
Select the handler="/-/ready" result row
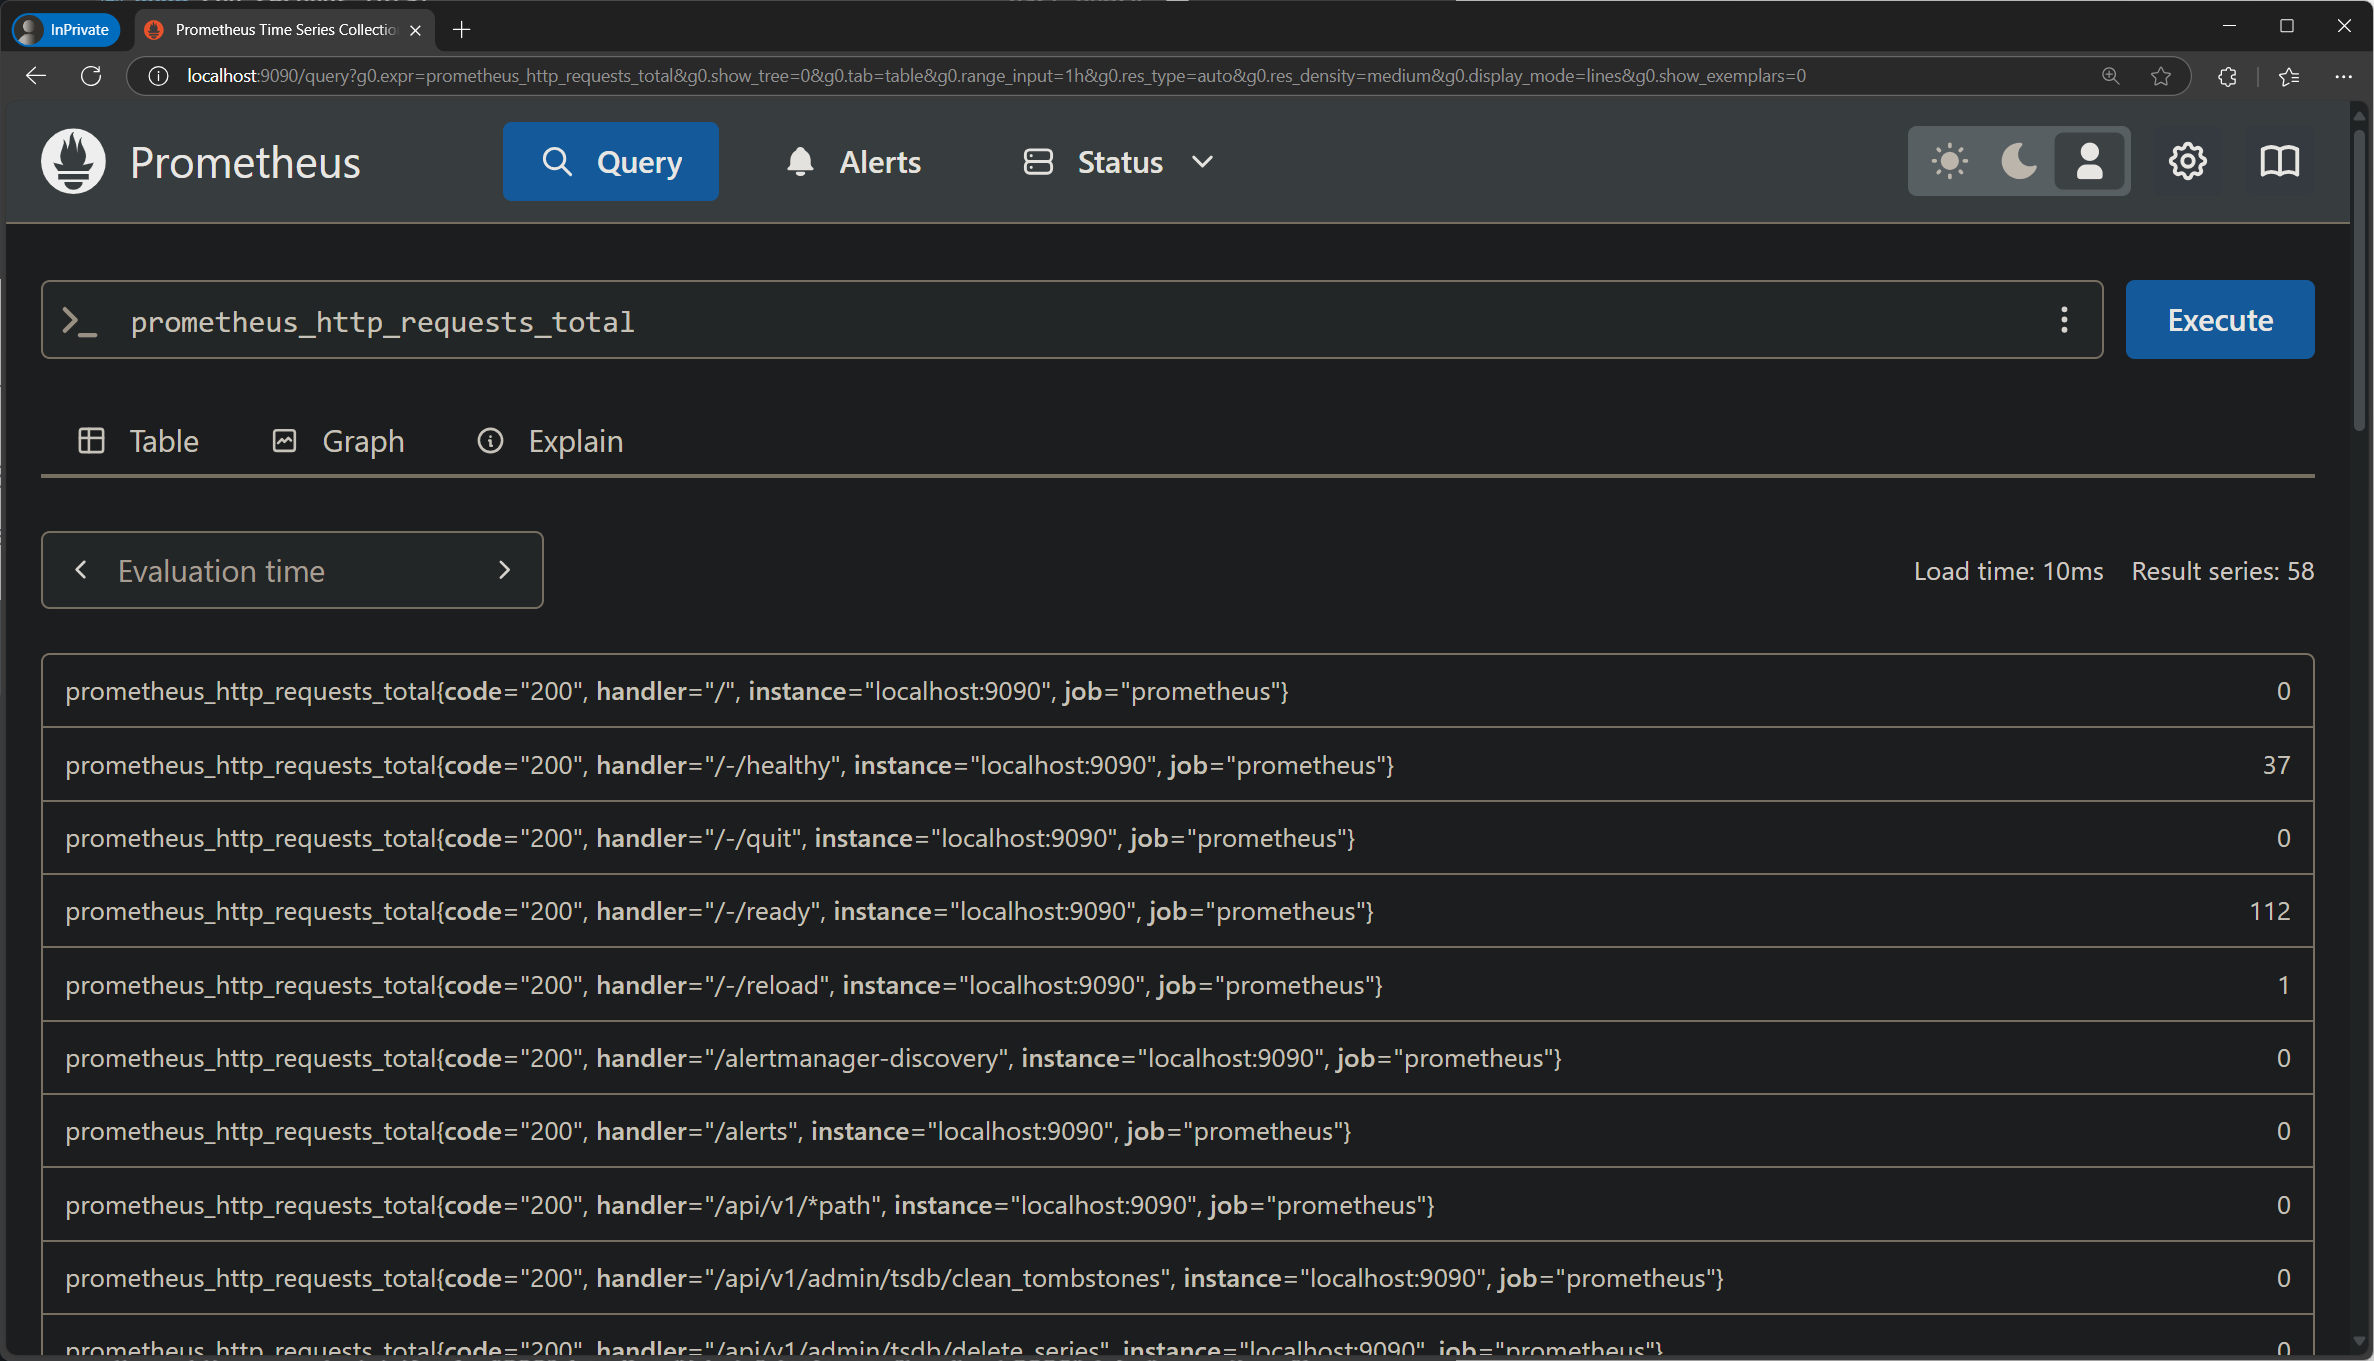pos(1178,911)
